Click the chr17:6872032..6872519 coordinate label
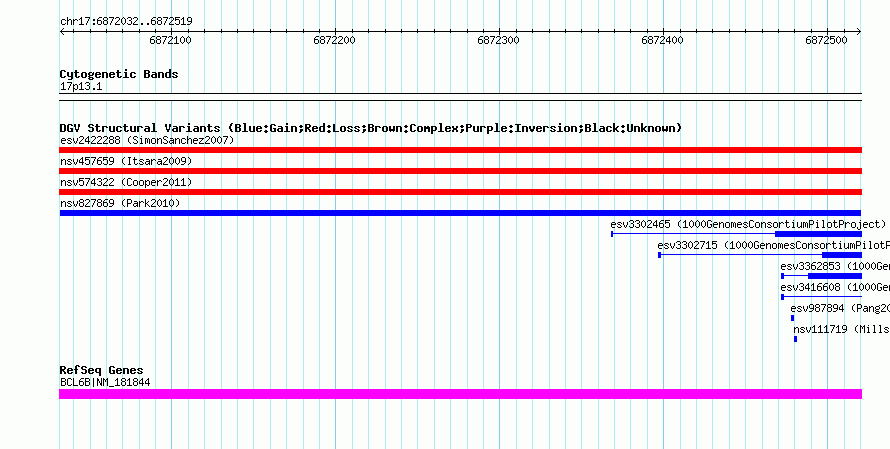The width and height of the screenshot is (890, 449). click(x=126, y=22)
